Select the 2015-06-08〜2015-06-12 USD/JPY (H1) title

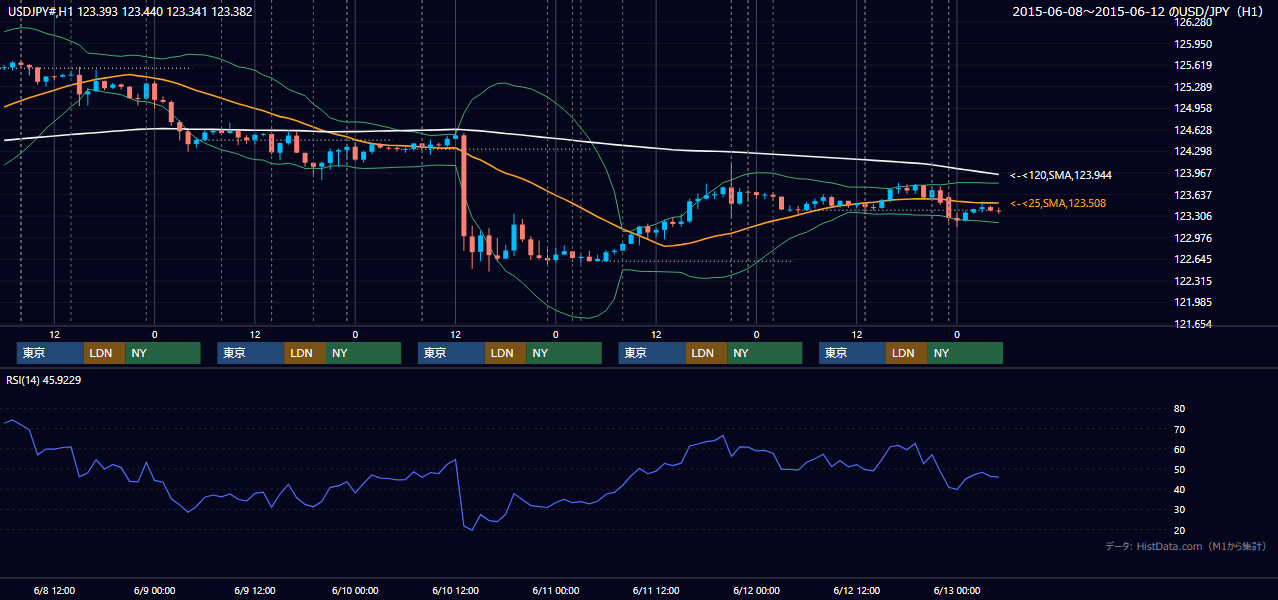click(x=1138, y=12)
